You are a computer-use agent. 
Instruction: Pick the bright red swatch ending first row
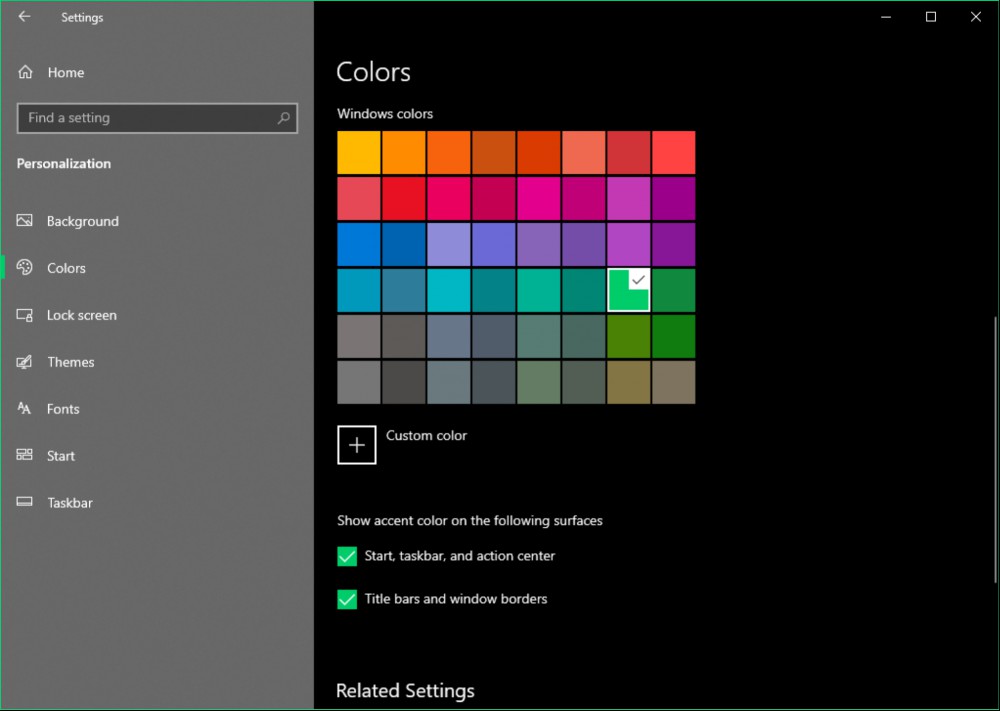point(673,152)
